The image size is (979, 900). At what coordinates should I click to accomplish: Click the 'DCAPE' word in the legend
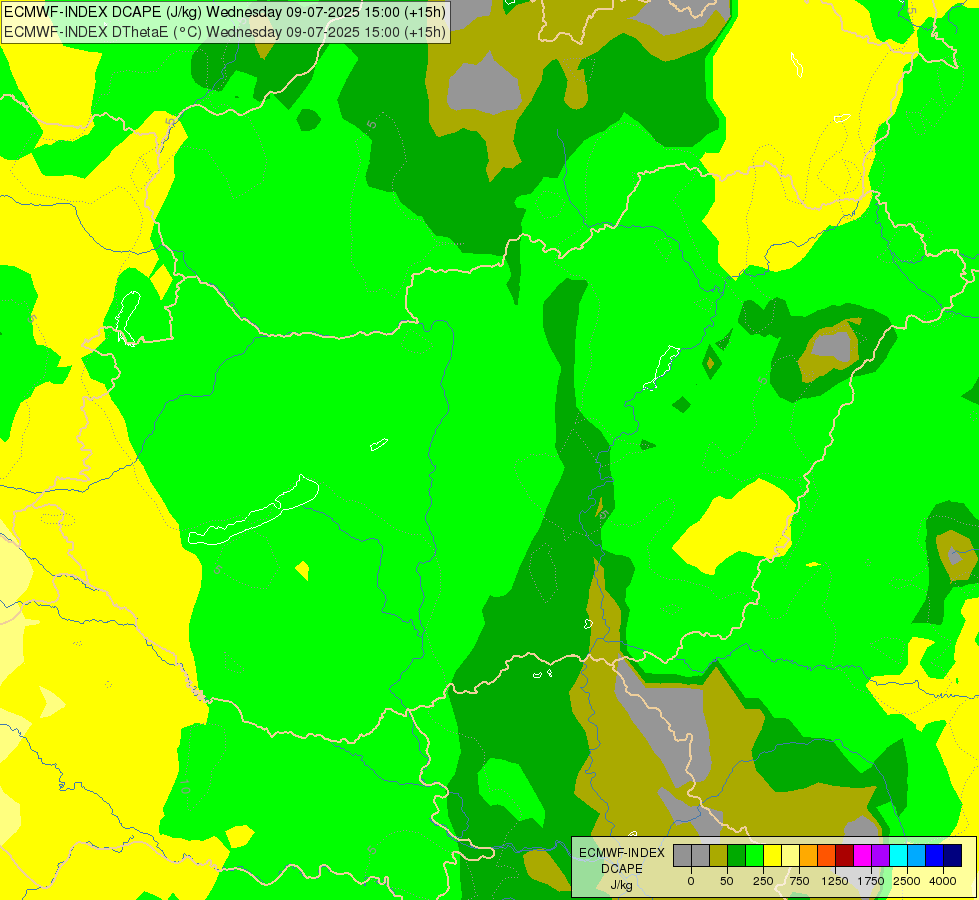click(x=622, y=869)
